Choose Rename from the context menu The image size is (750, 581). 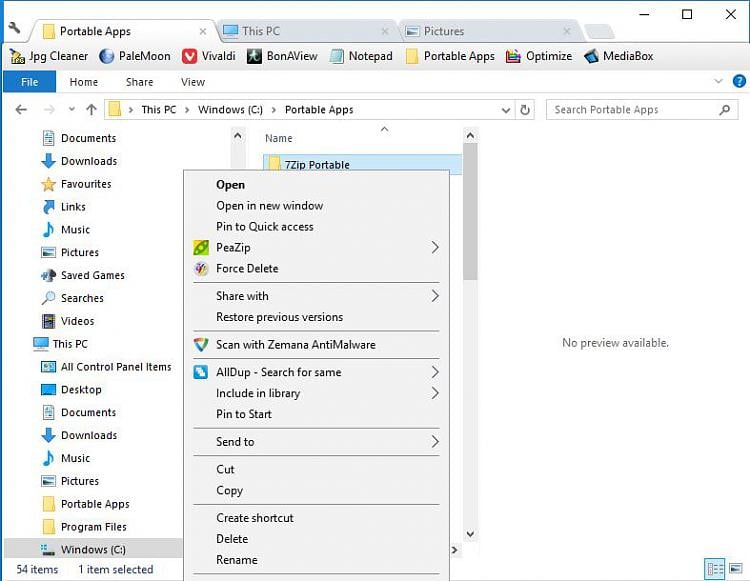point(316,560)
